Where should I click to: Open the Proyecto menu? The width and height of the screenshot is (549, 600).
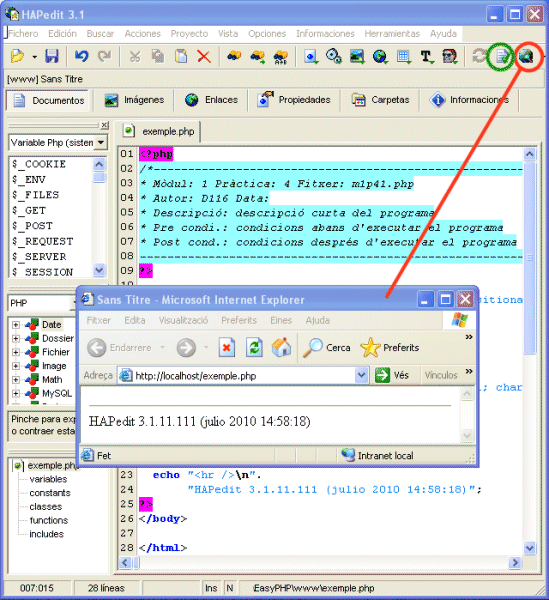[189, 34]
